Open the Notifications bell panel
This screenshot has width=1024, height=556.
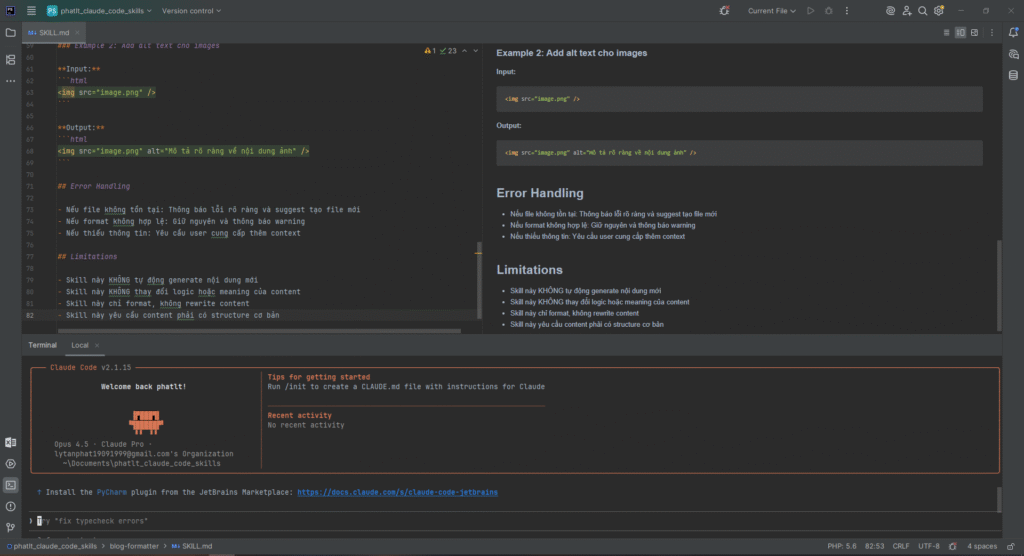(1012, 32)
